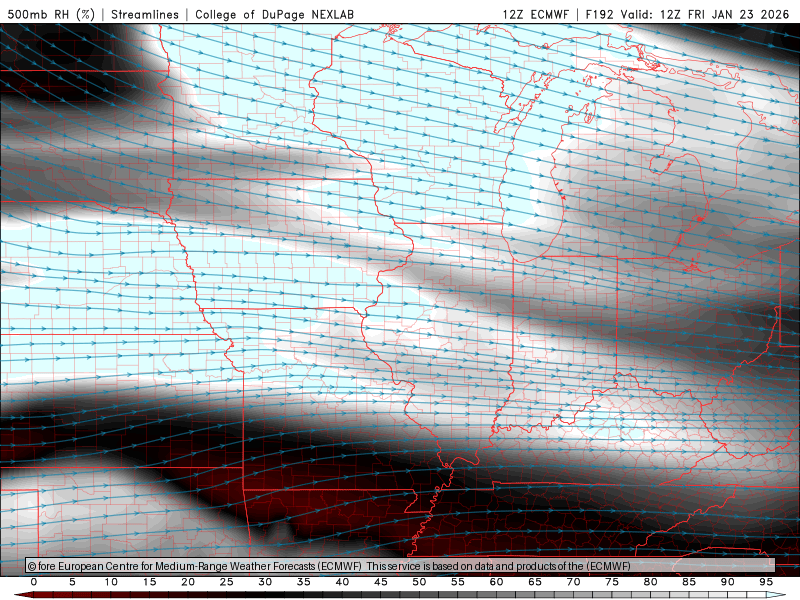
Task: Click the "5" color scale label
Action: (x=72, y=582)
